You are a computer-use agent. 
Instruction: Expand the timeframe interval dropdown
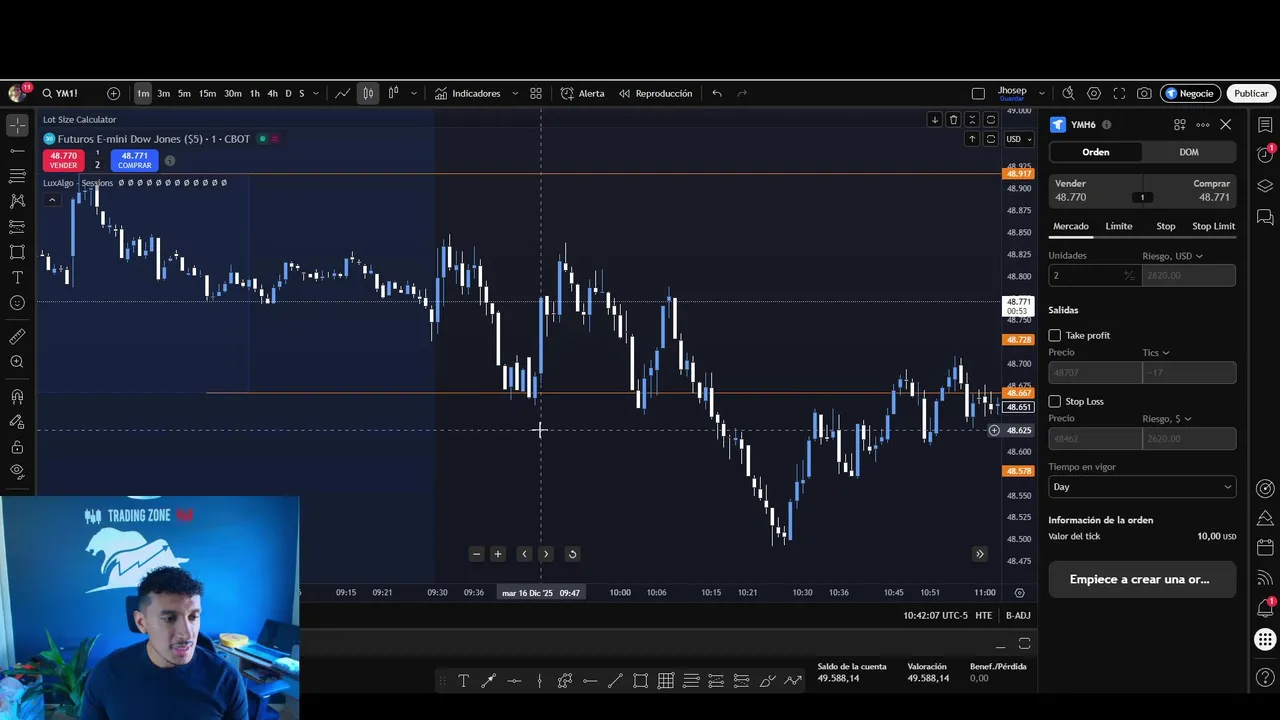tap(315, 93)
